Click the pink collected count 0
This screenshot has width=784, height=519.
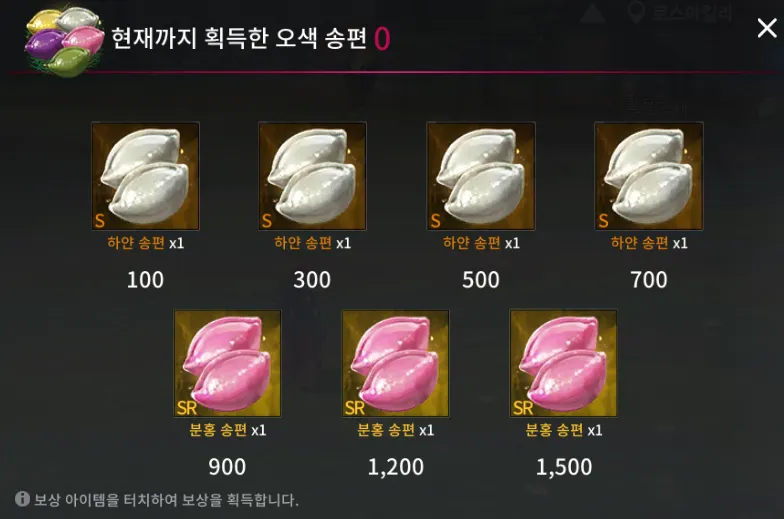pyautogui.click(x=382, y=38)
